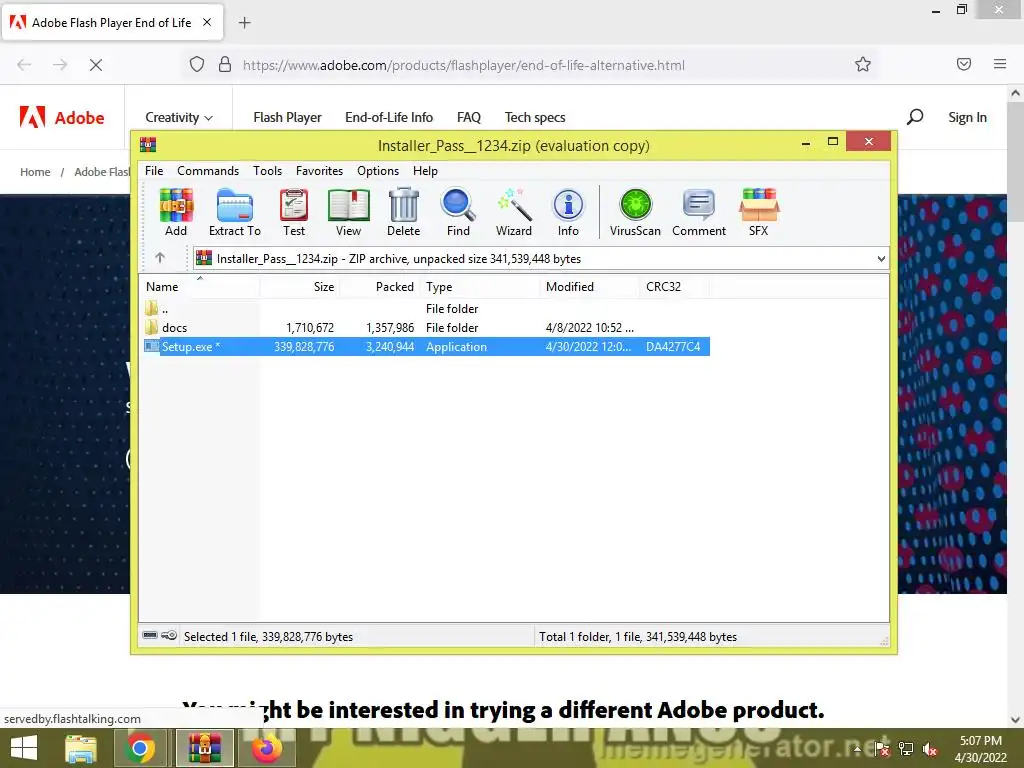The width and height of the screenshot is (1024, 768).
Task: Run the Test archive tool
Action: click(294, 212)
